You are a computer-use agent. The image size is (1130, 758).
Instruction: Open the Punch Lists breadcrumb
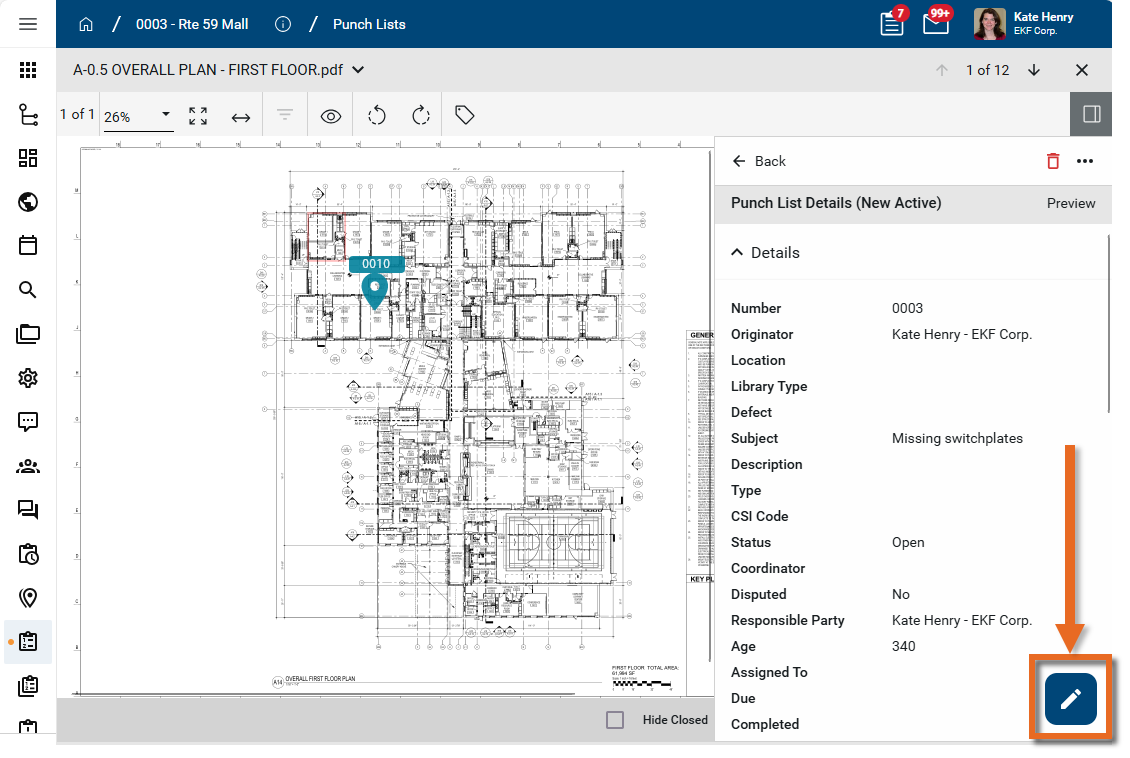click(x=369, y=24)
